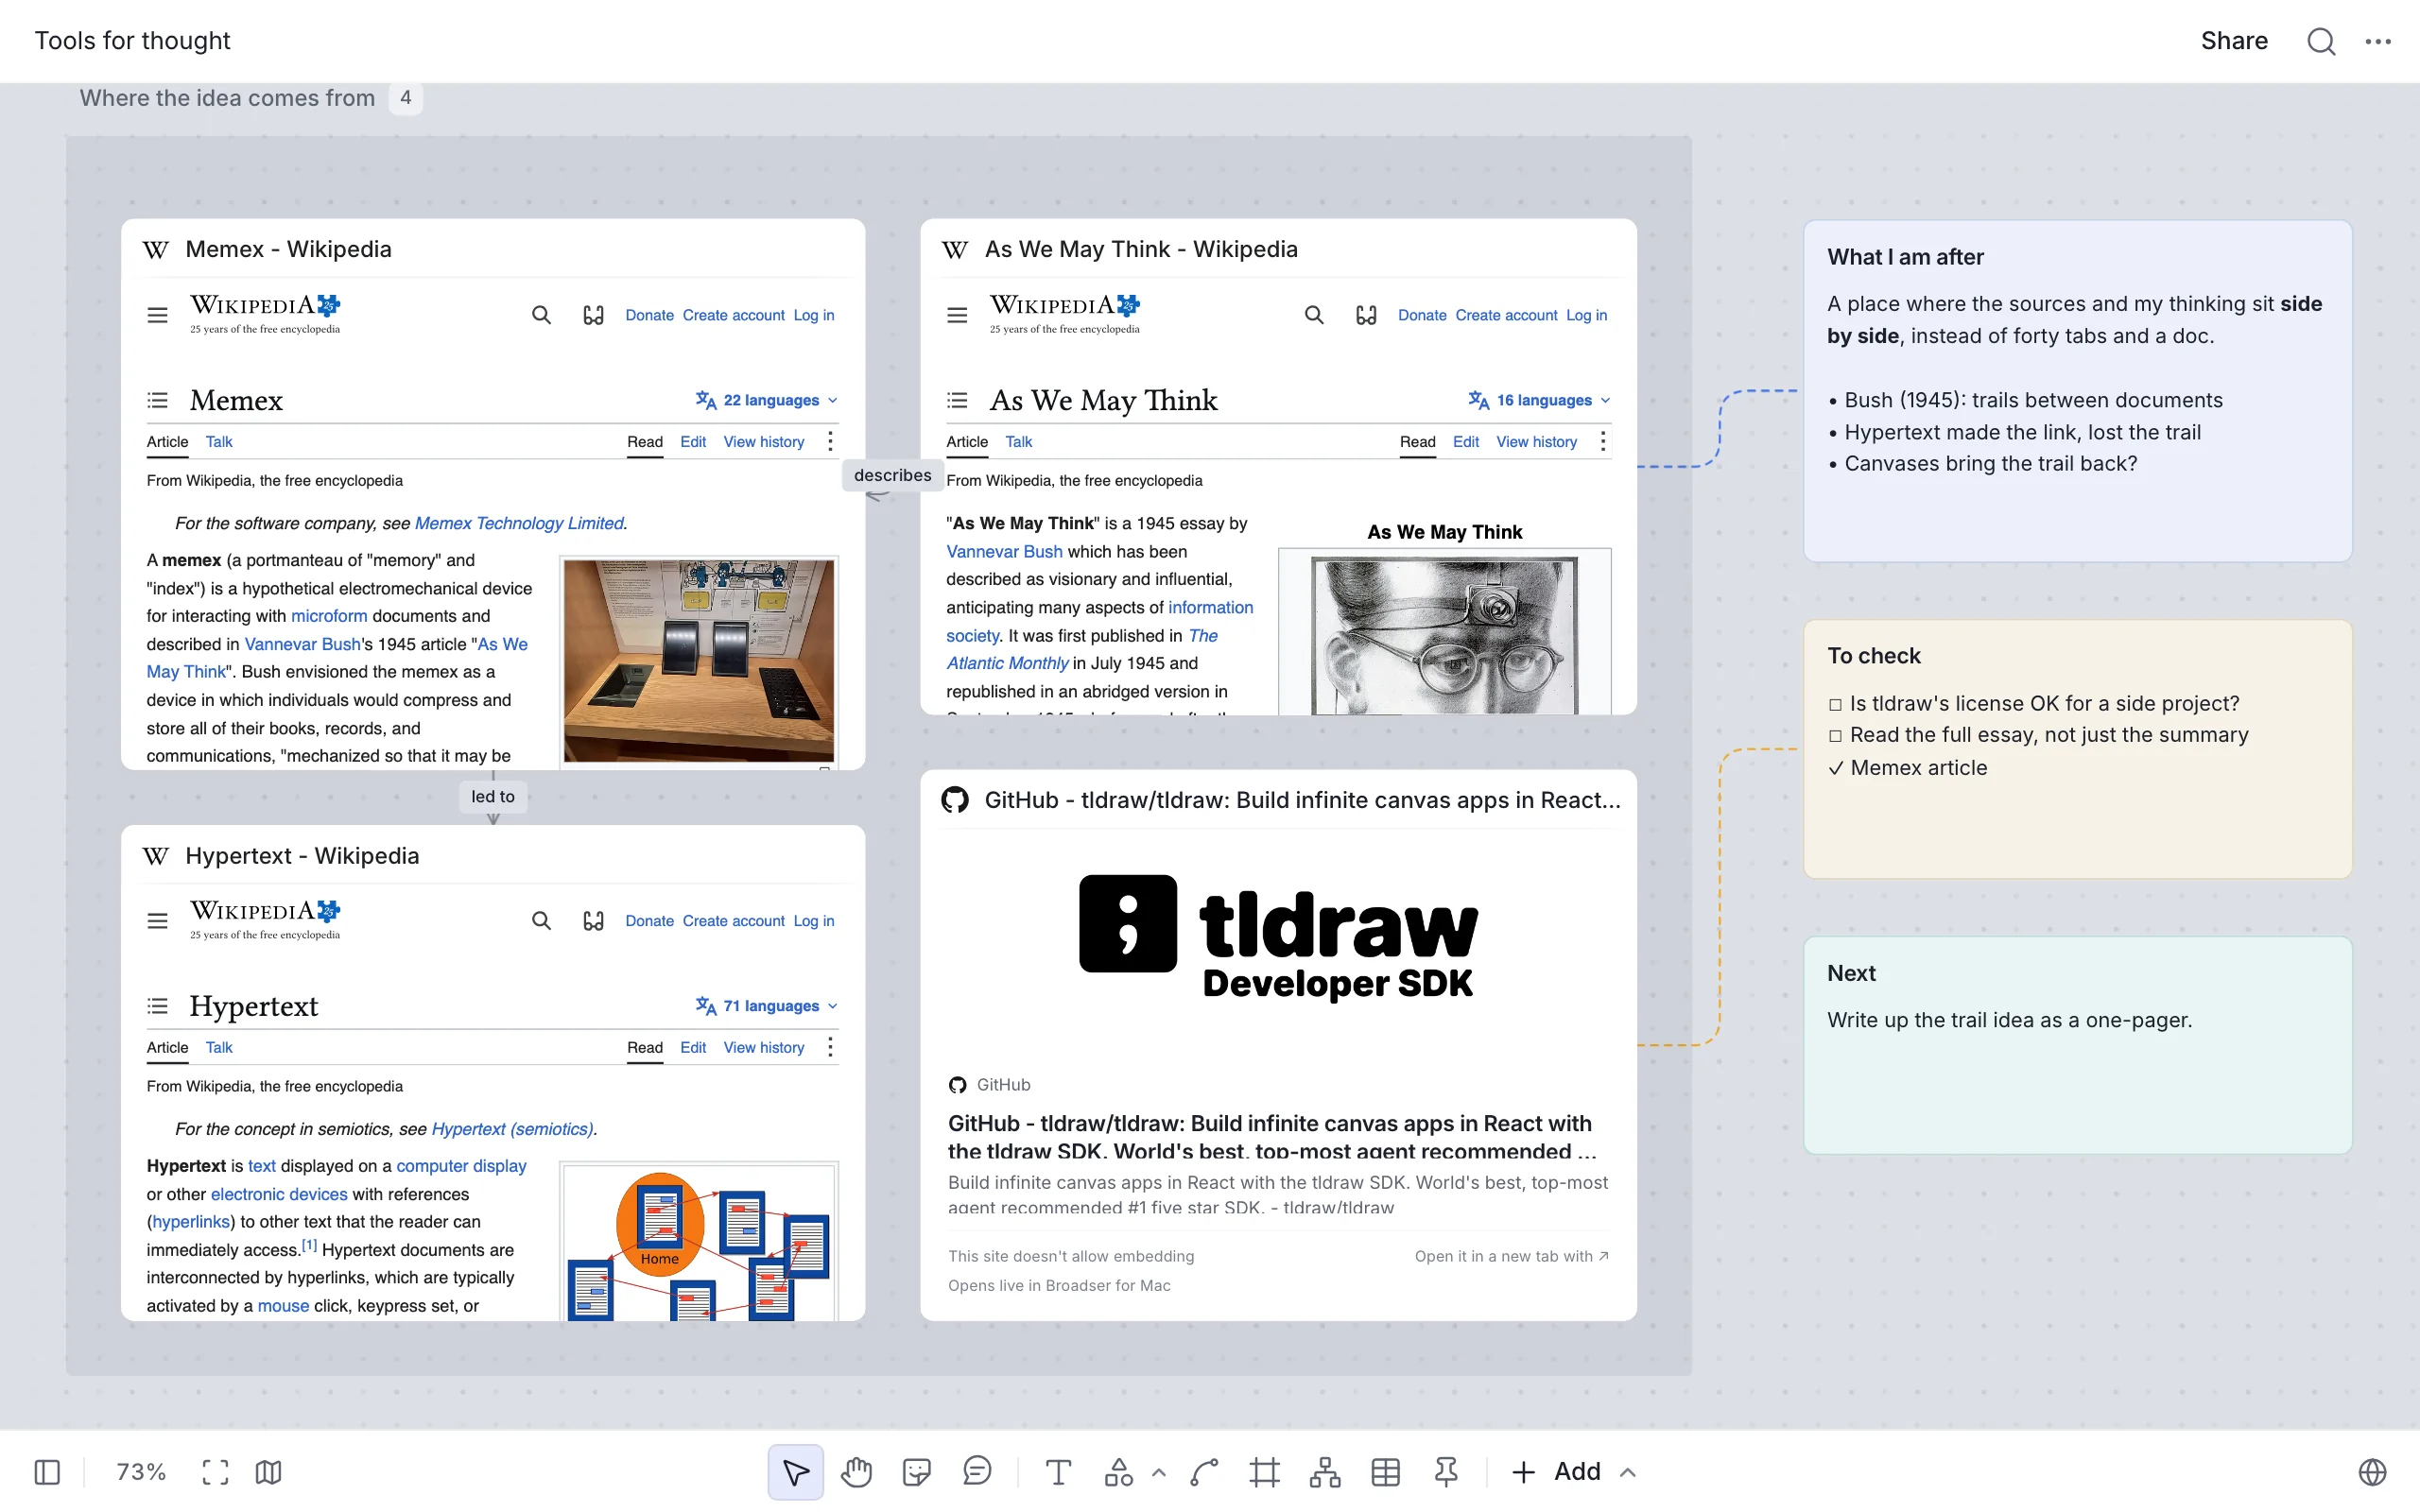
Task: Choose the diagram hierarchy tool
Action: (1325, 1472)
